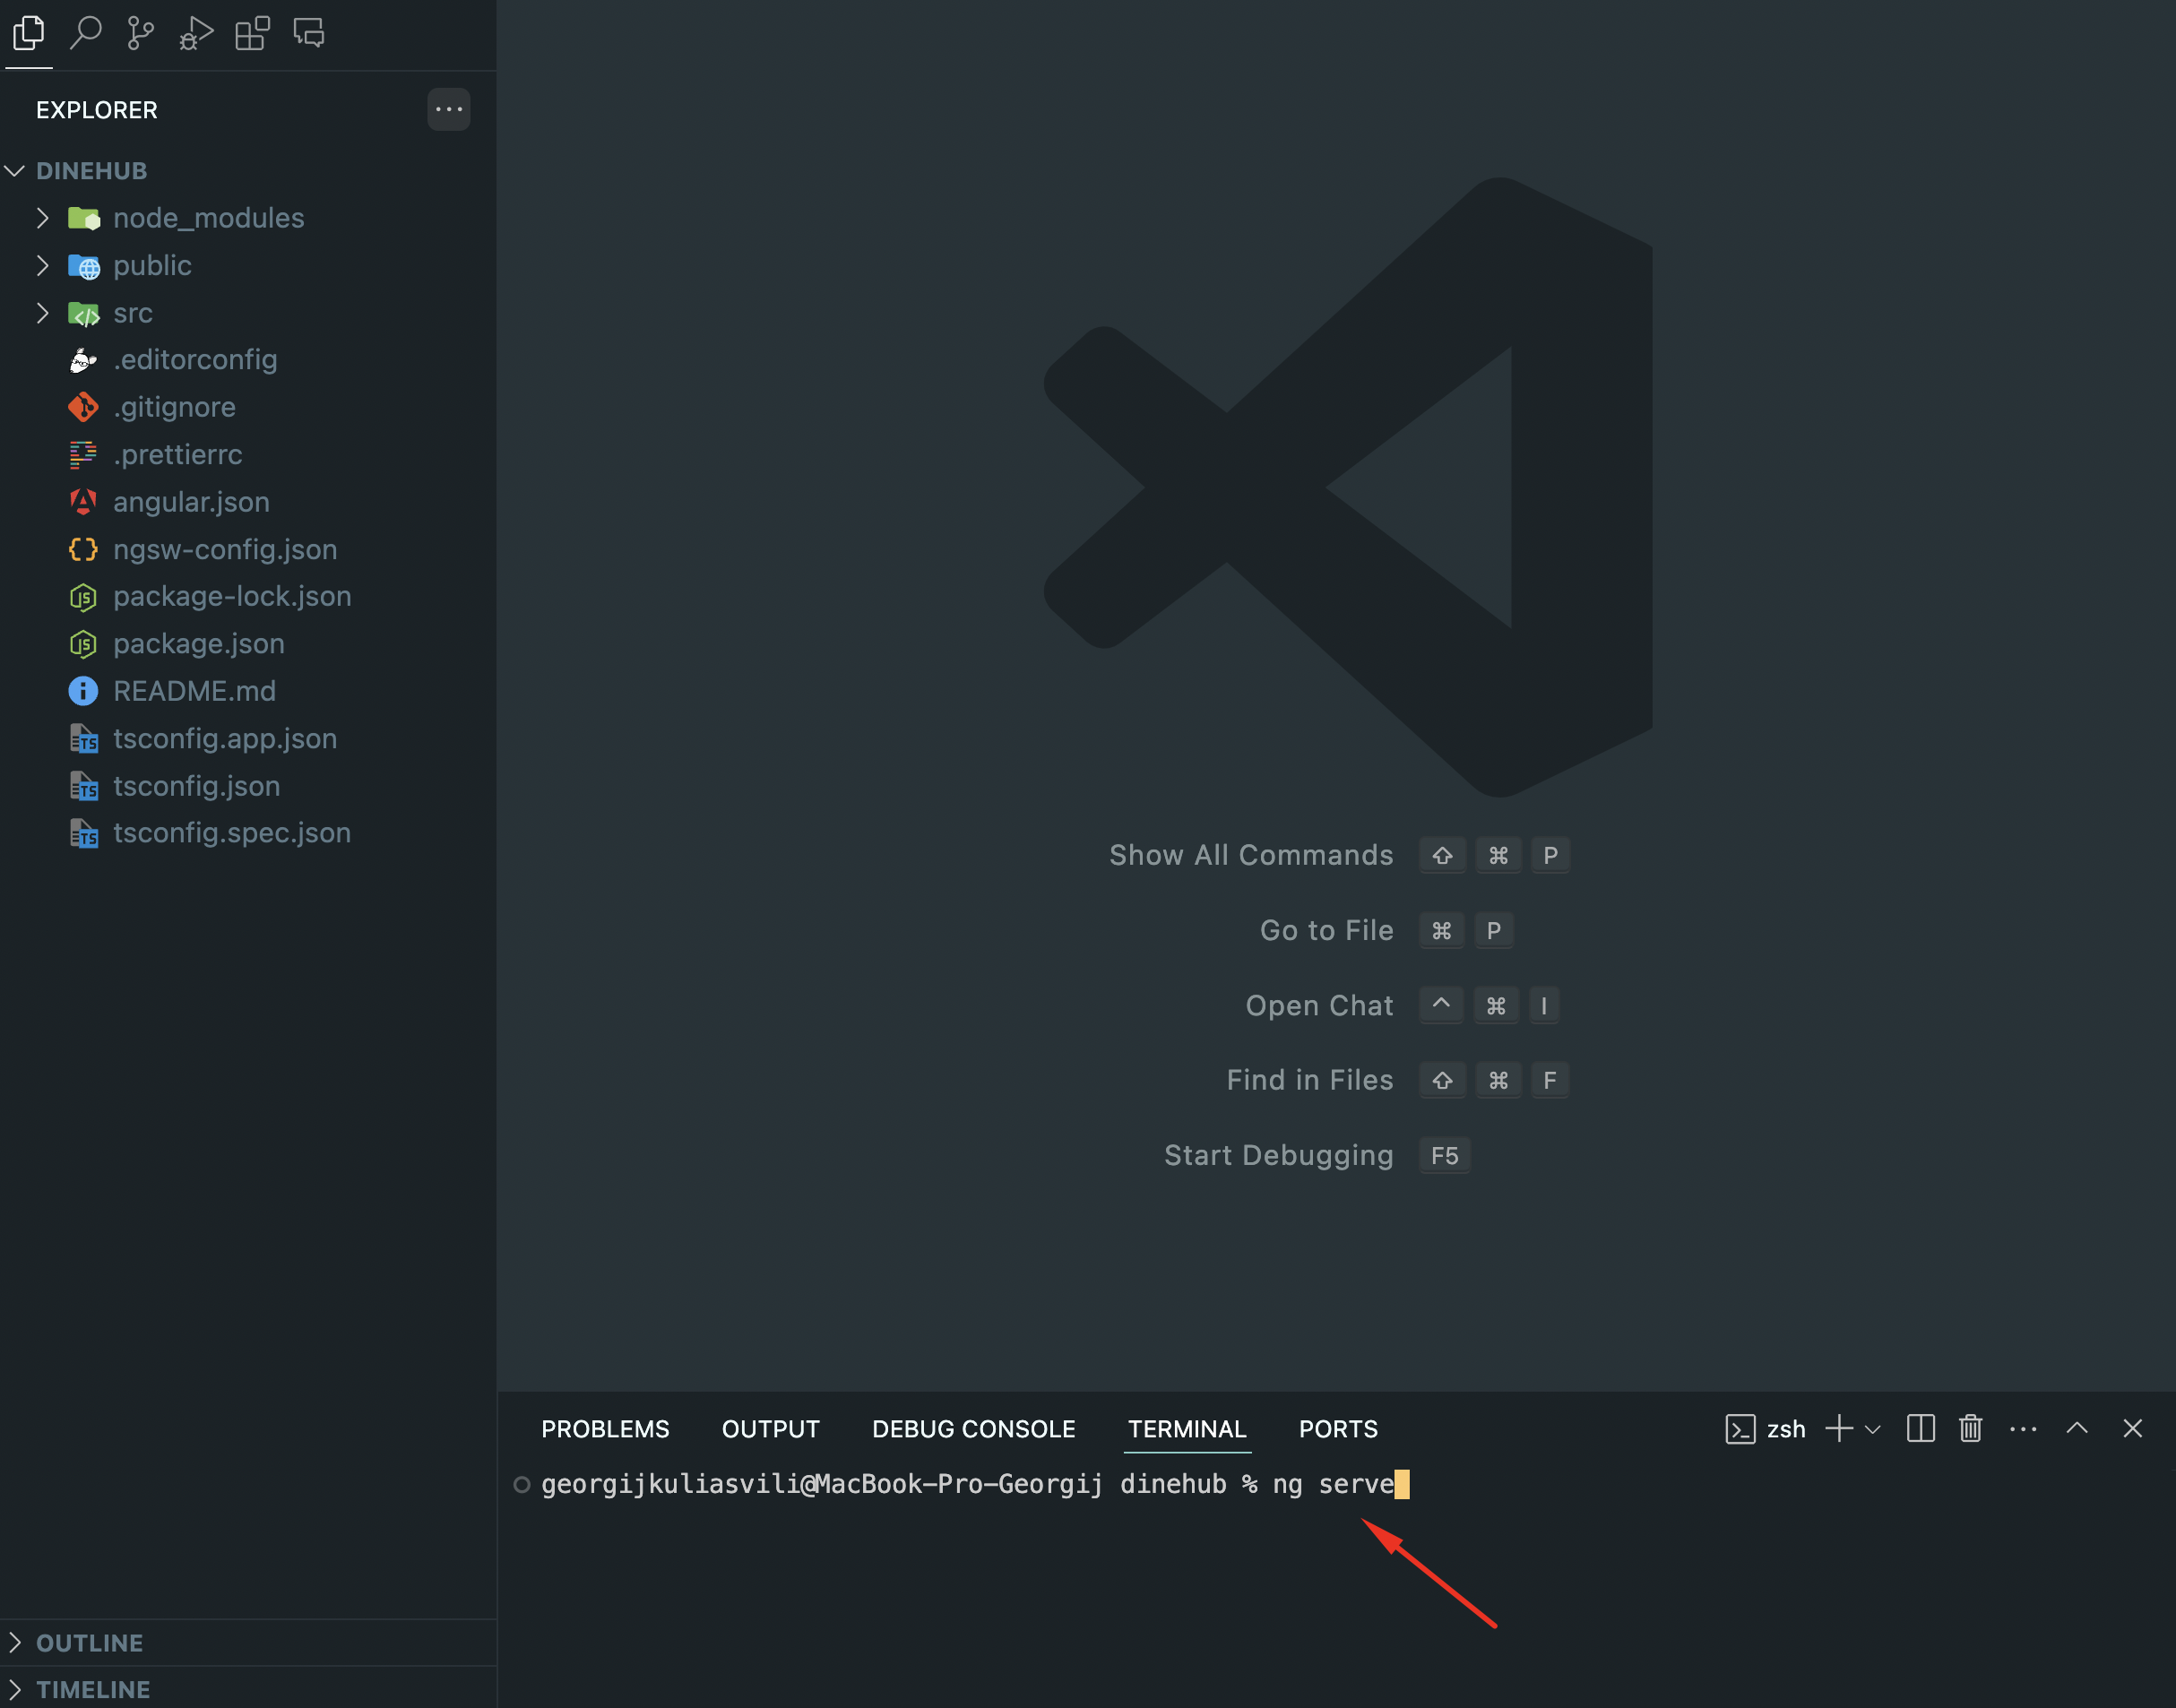This screenshot has height=1708, width=2176.
Task: Switch to the PROBLEMS tab
Action: [605, 1429]
